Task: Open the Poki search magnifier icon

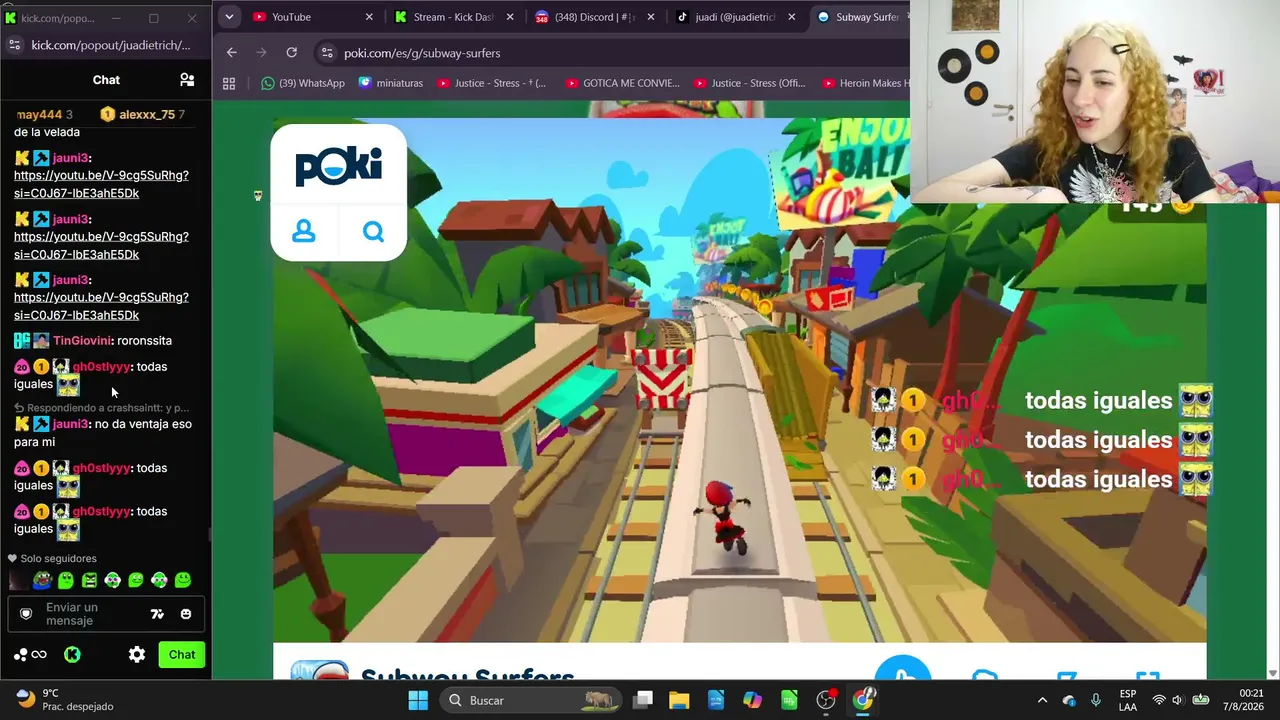Action: (x=373, y=232)
